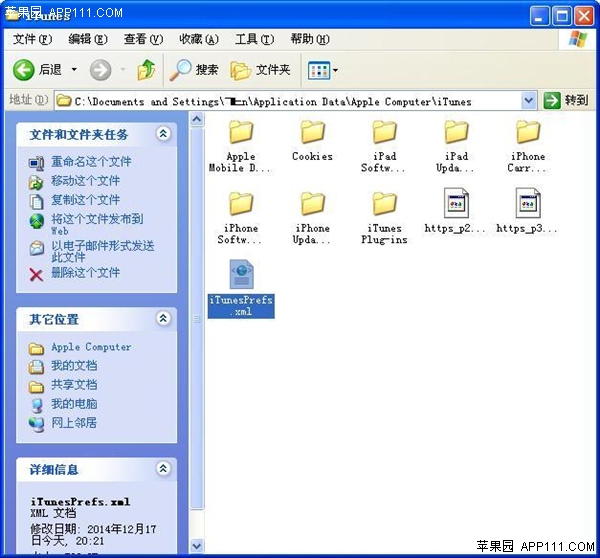This screenshot has width=600, height=558.
Task: Select the iPad Upda... folder
Action: (x=456, y=145)
